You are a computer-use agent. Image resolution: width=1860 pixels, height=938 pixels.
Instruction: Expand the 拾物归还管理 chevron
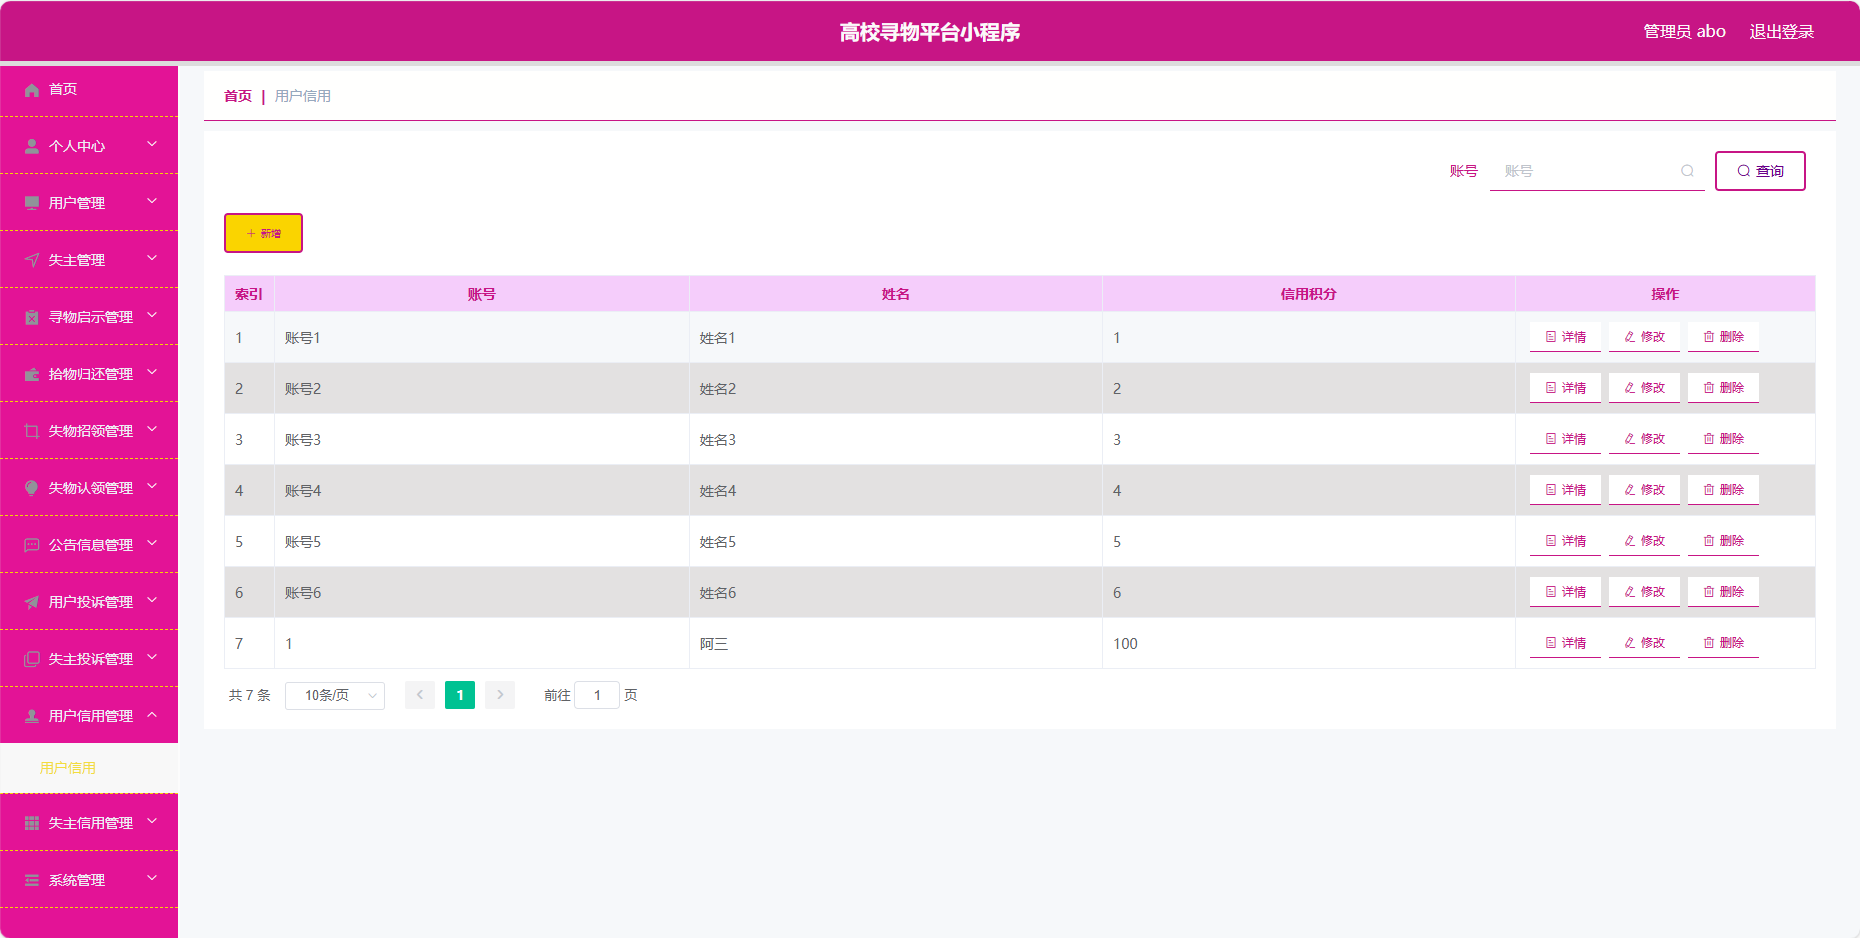(x=152, y=373)
